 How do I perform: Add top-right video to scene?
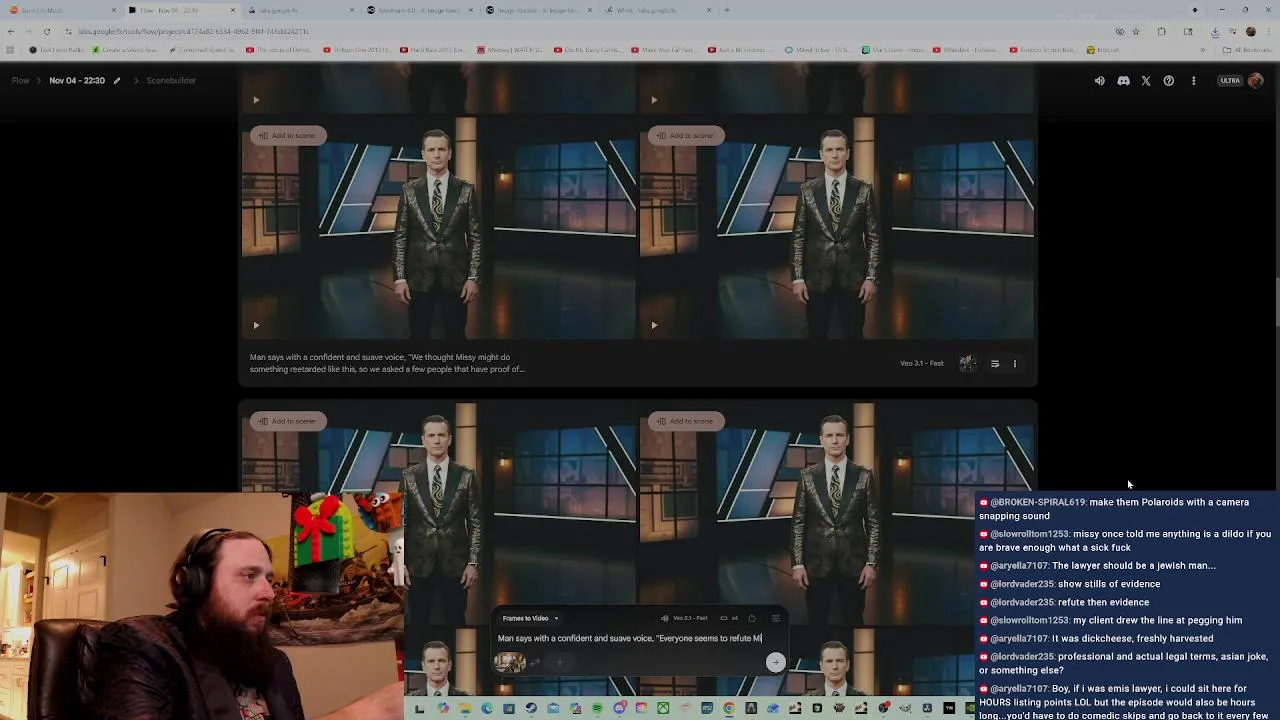[685, 135]
